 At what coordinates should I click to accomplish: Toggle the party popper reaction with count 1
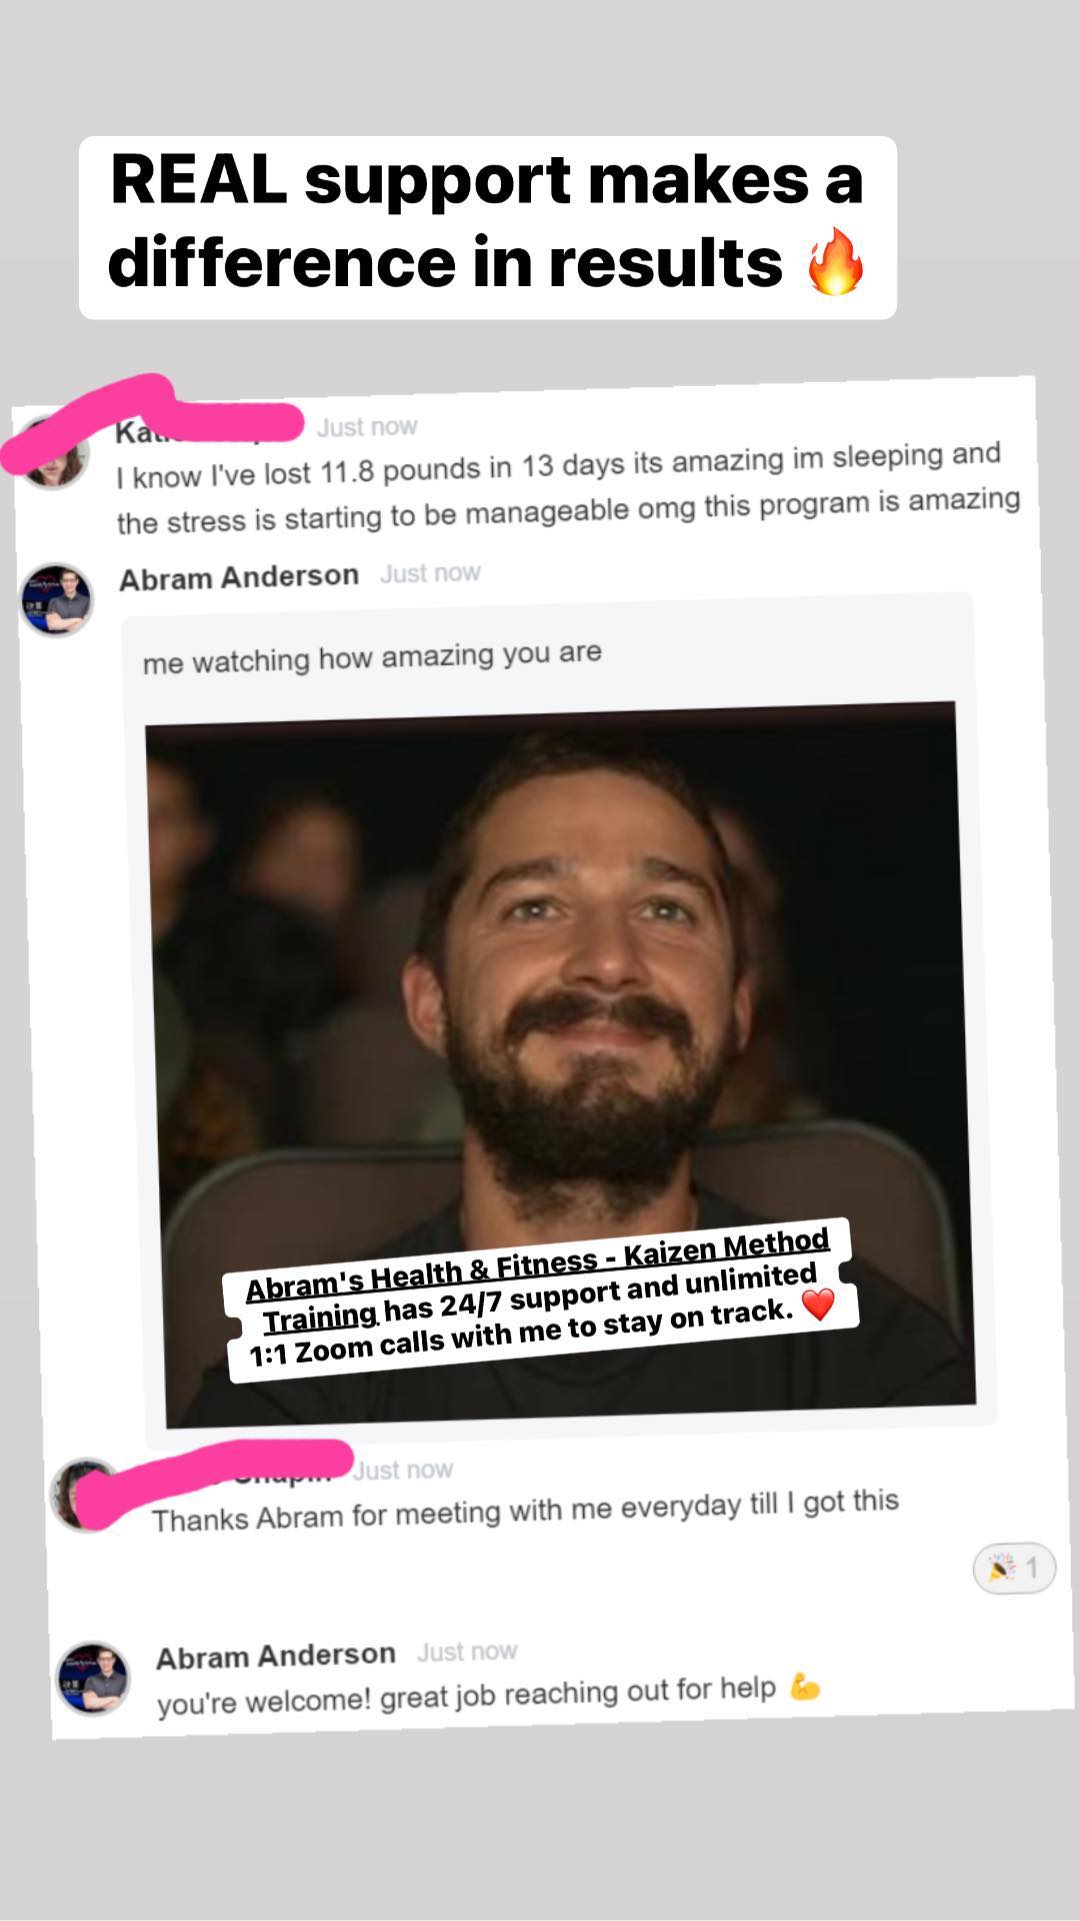click(x=1014, y=1568)
